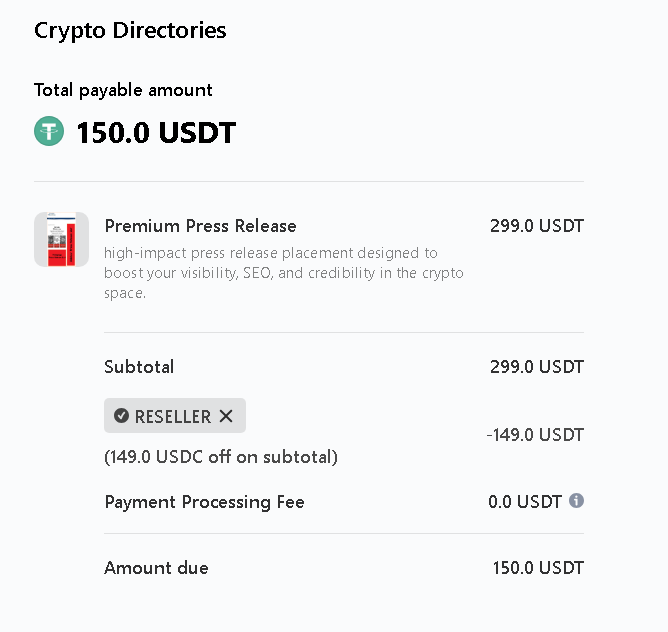Select the RESELLER coupon code label
This screenshot has height=632, width=668.
(x=173, y=416)
